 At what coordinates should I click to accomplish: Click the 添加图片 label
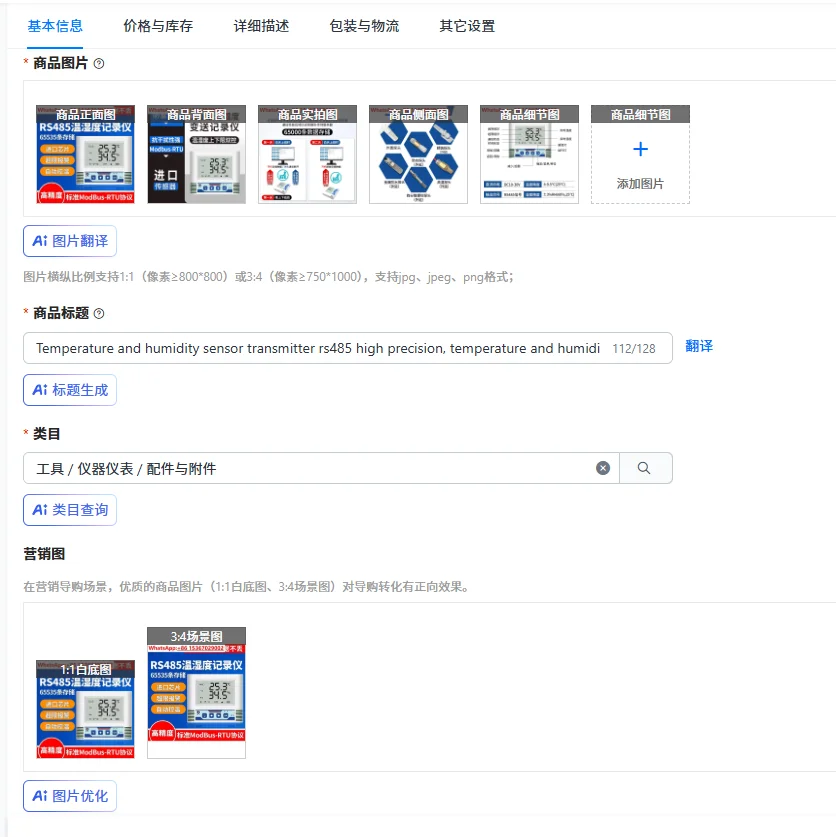coord(640,184)
